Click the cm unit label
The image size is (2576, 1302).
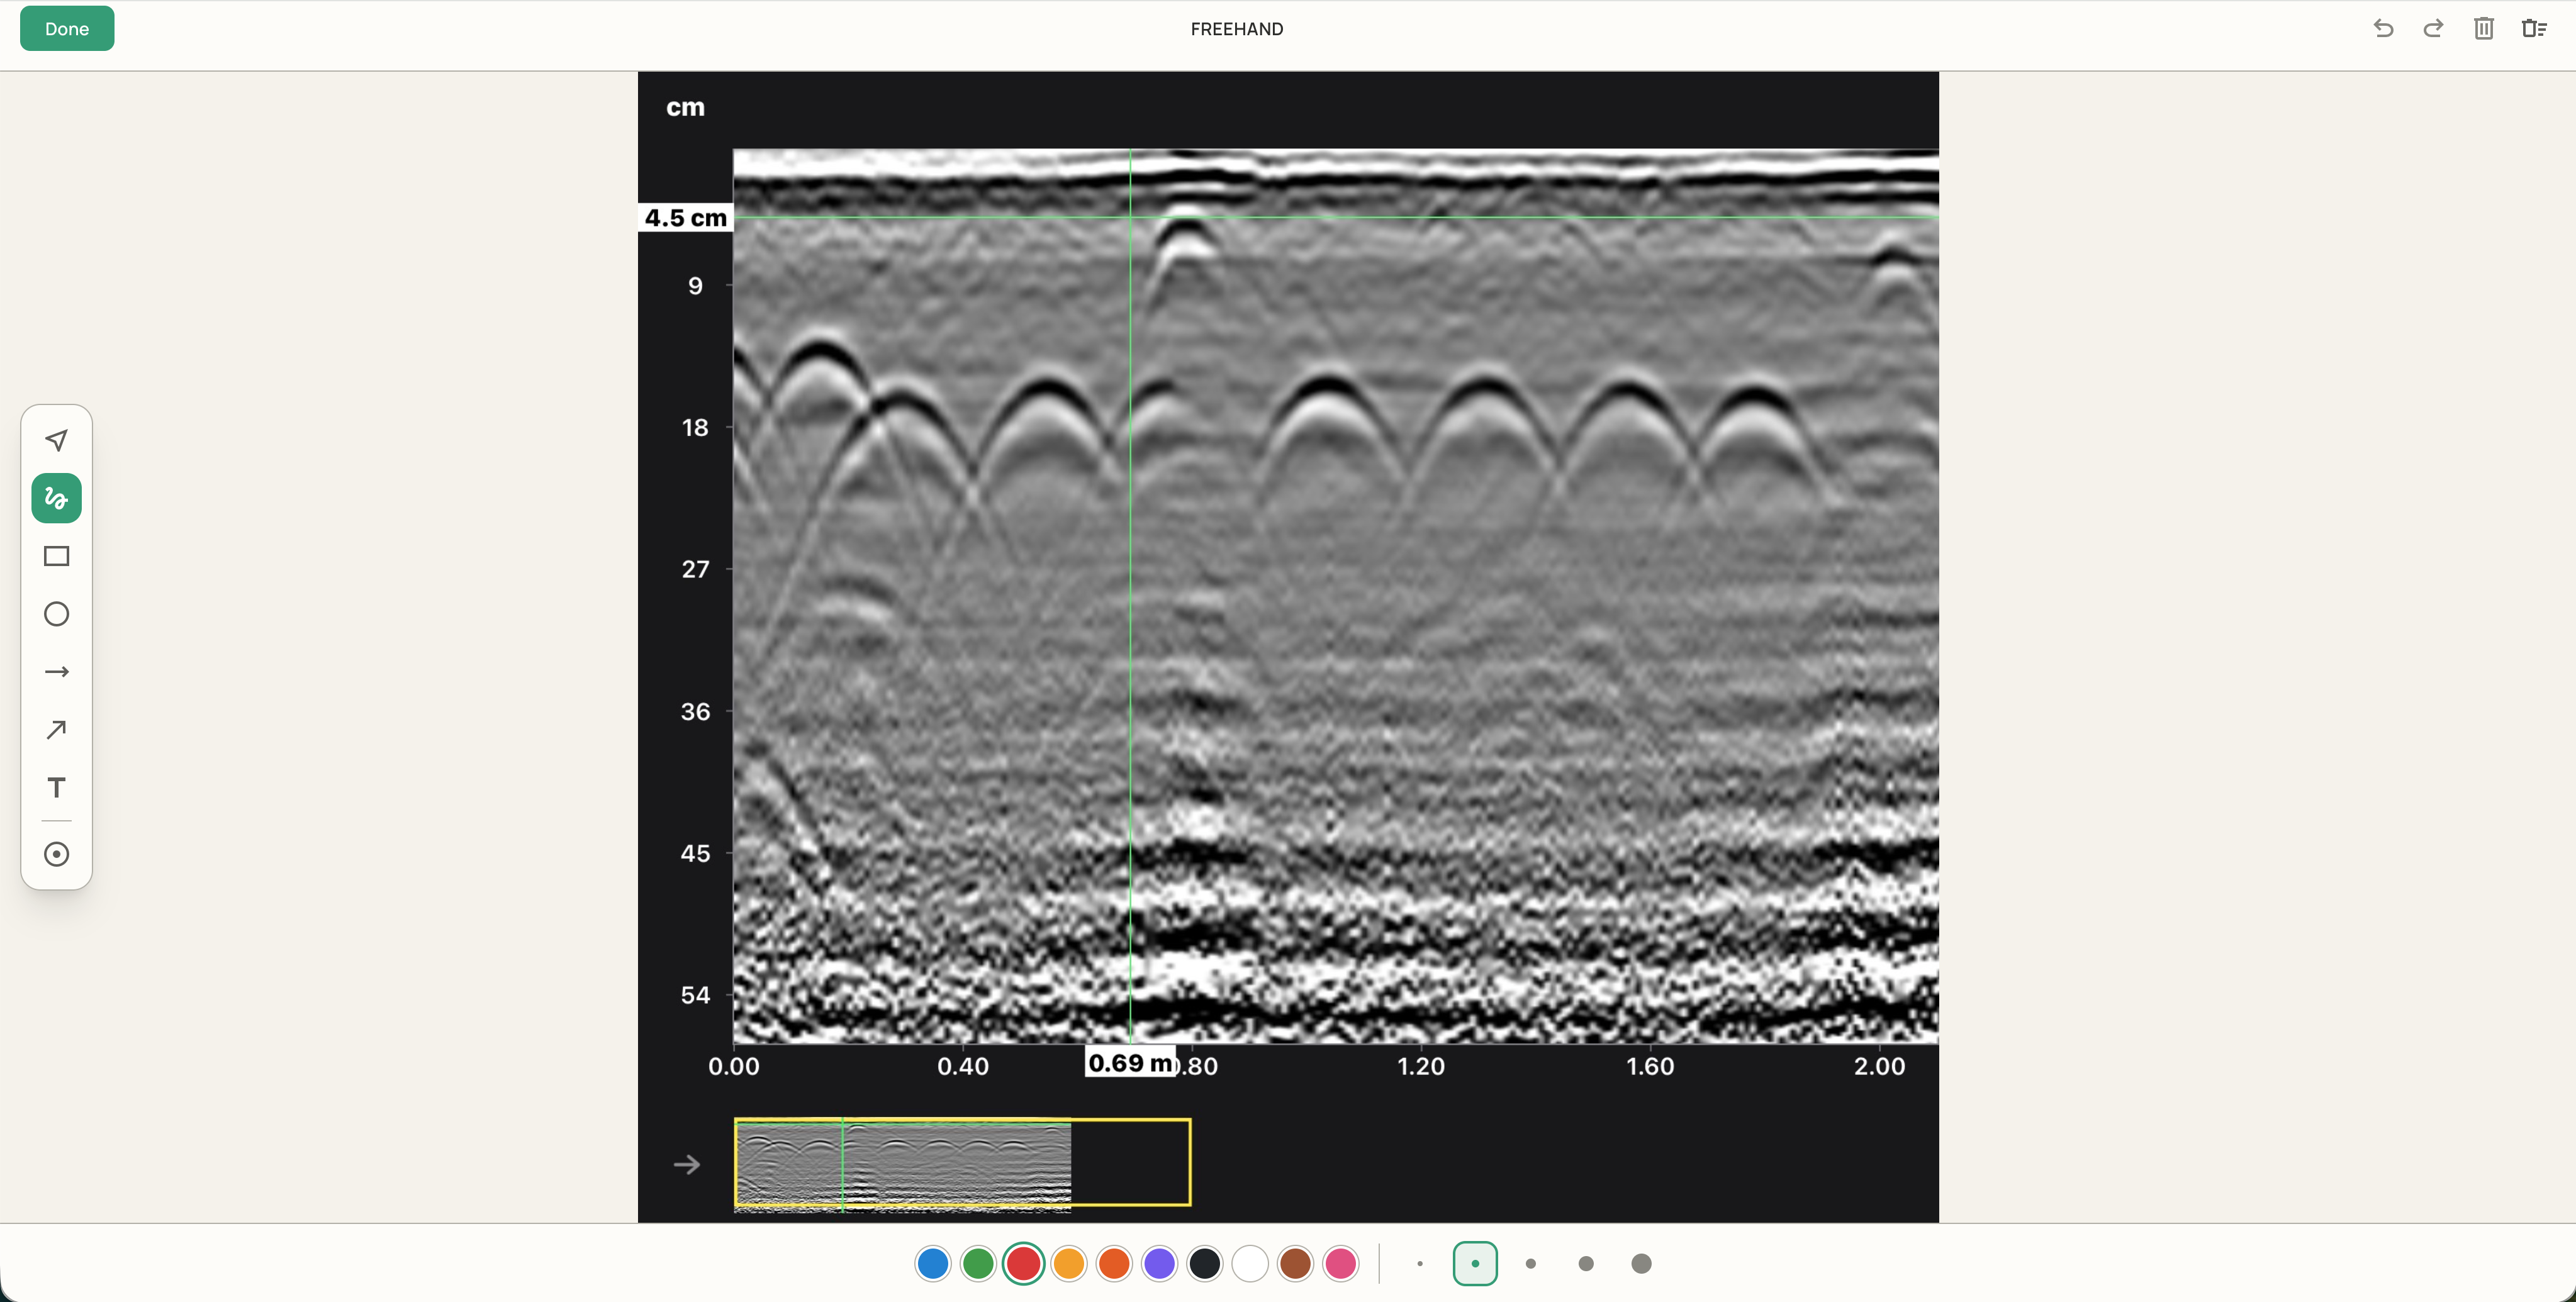pyautogui.click(x=686, y=107)
